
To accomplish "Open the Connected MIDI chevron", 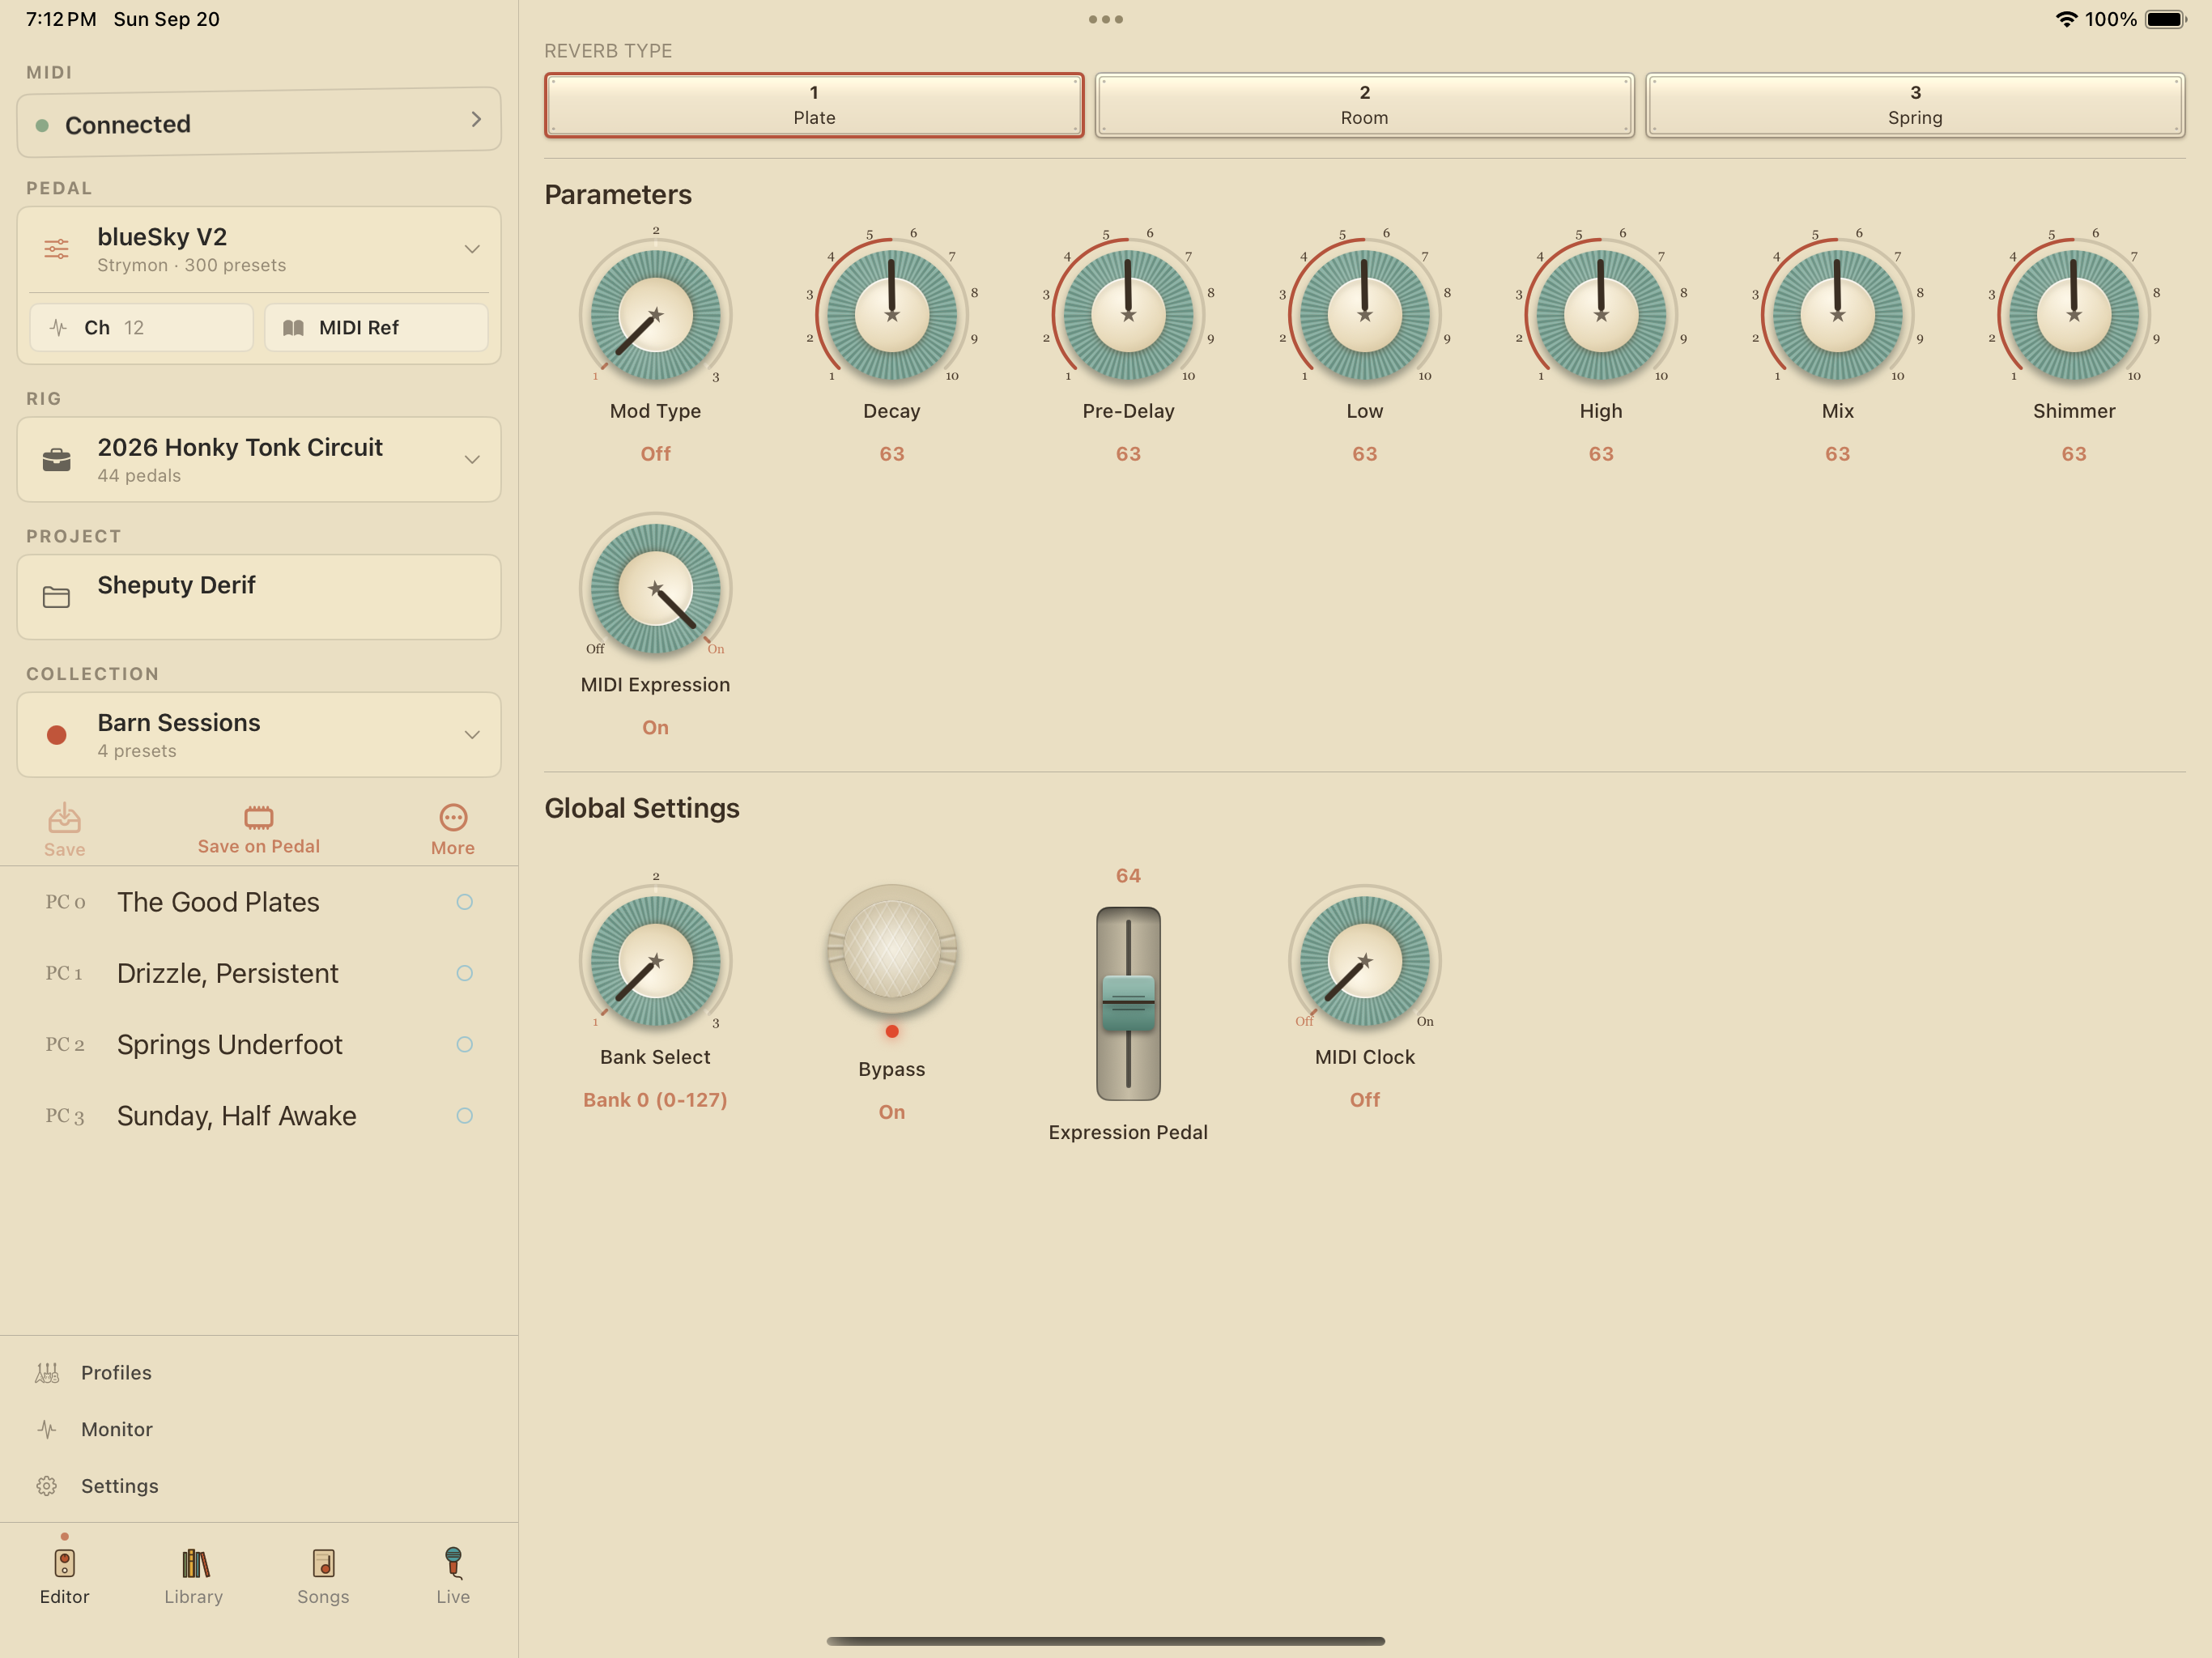I will click(x=476, y=119).
